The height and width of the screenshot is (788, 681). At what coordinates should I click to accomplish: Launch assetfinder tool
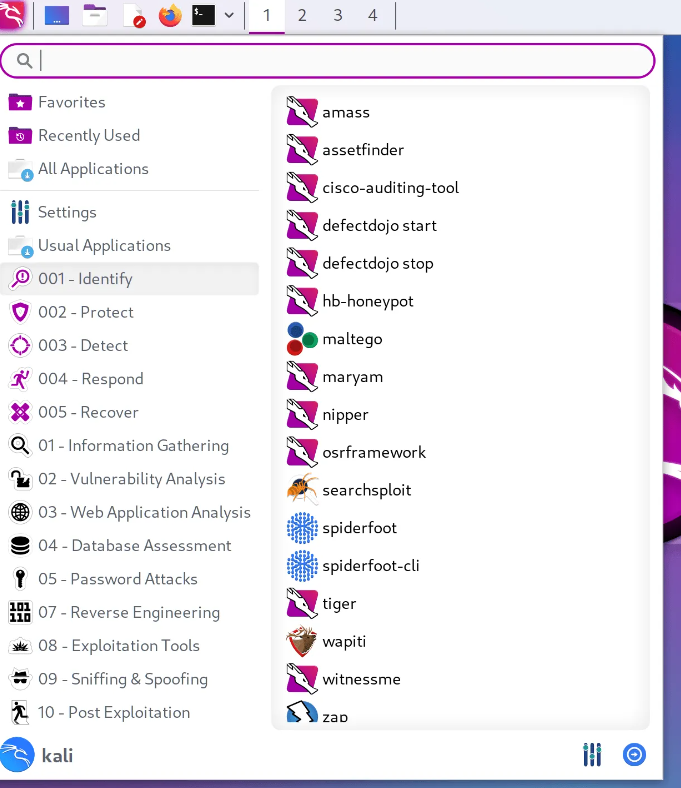click(x=460, y=150)
